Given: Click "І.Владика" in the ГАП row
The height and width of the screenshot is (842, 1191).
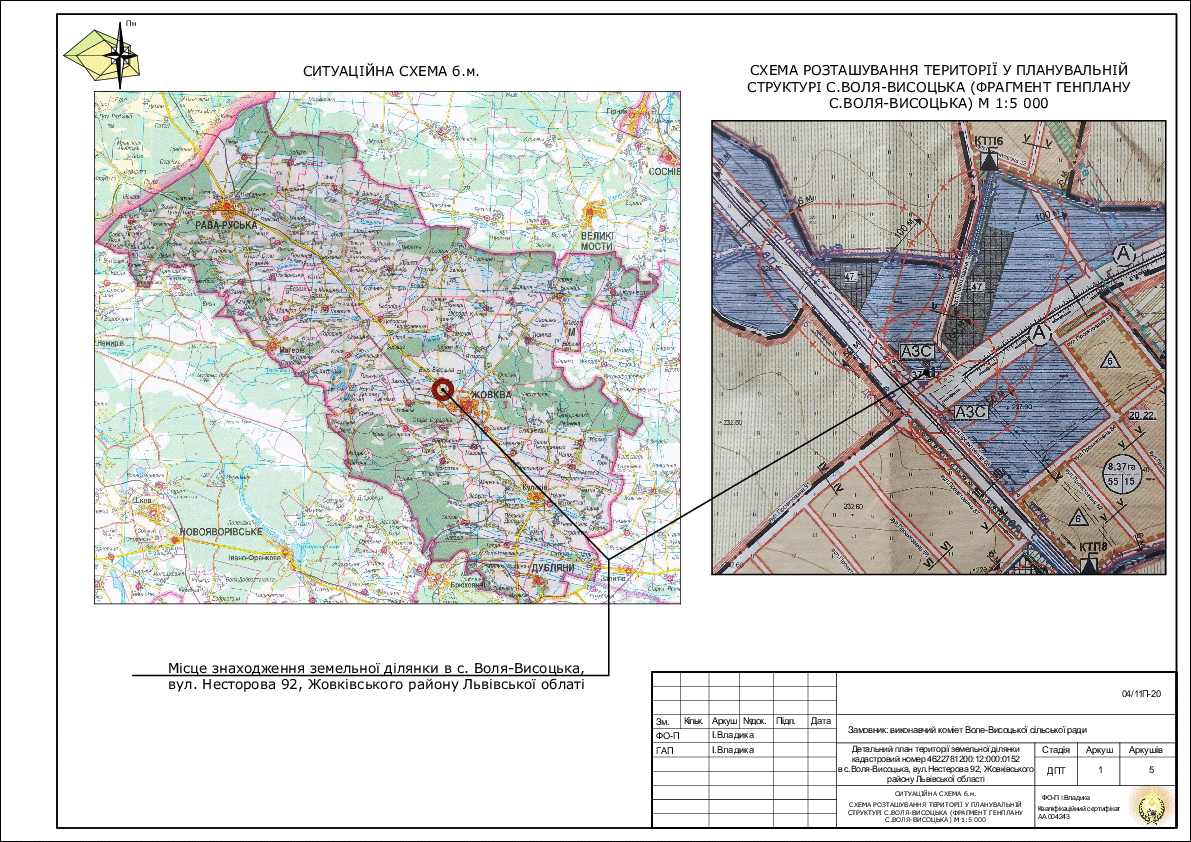Looking at the screenshot, I should [x=733, y=750].
